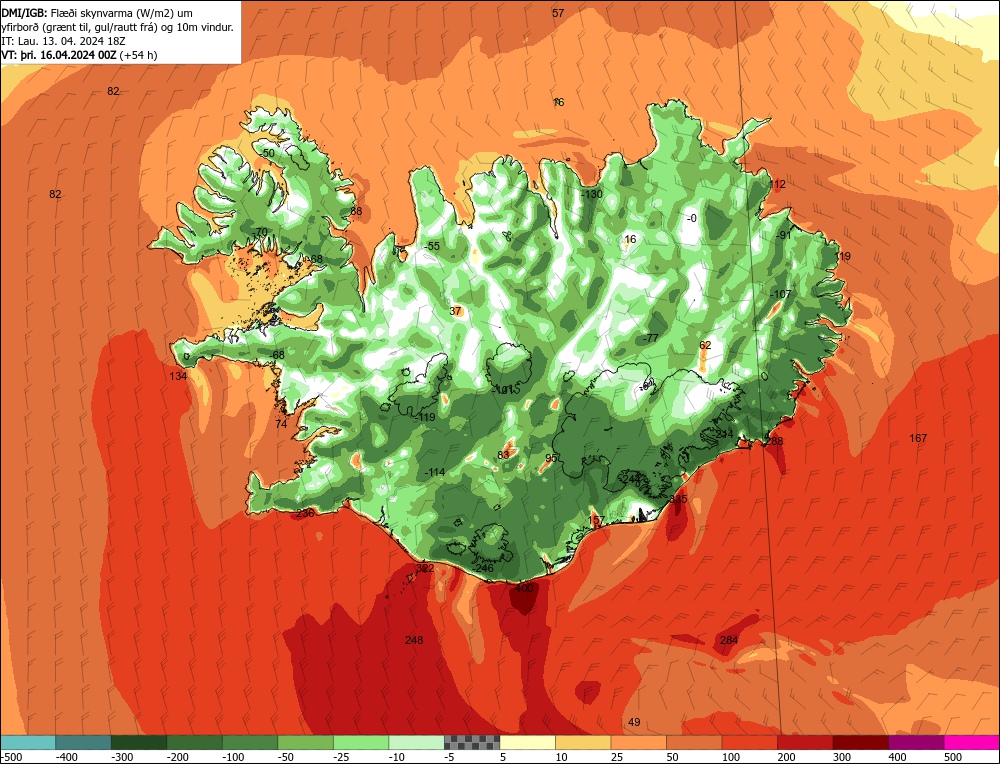Click the legend label 500
1000x764 pixels.
pyautogui.click(x=953, y=757)
